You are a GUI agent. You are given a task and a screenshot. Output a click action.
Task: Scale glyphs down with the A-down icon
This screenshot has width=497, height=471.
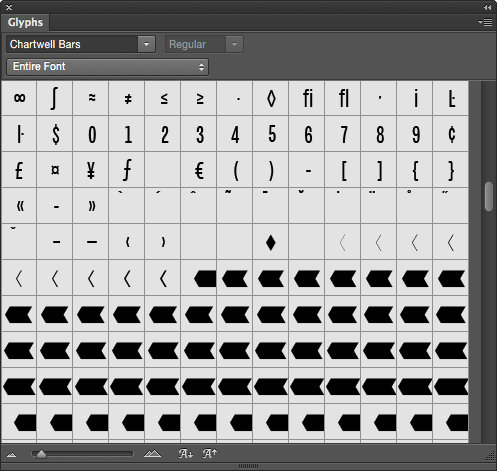pyautogui.click(x=185, y=453)
